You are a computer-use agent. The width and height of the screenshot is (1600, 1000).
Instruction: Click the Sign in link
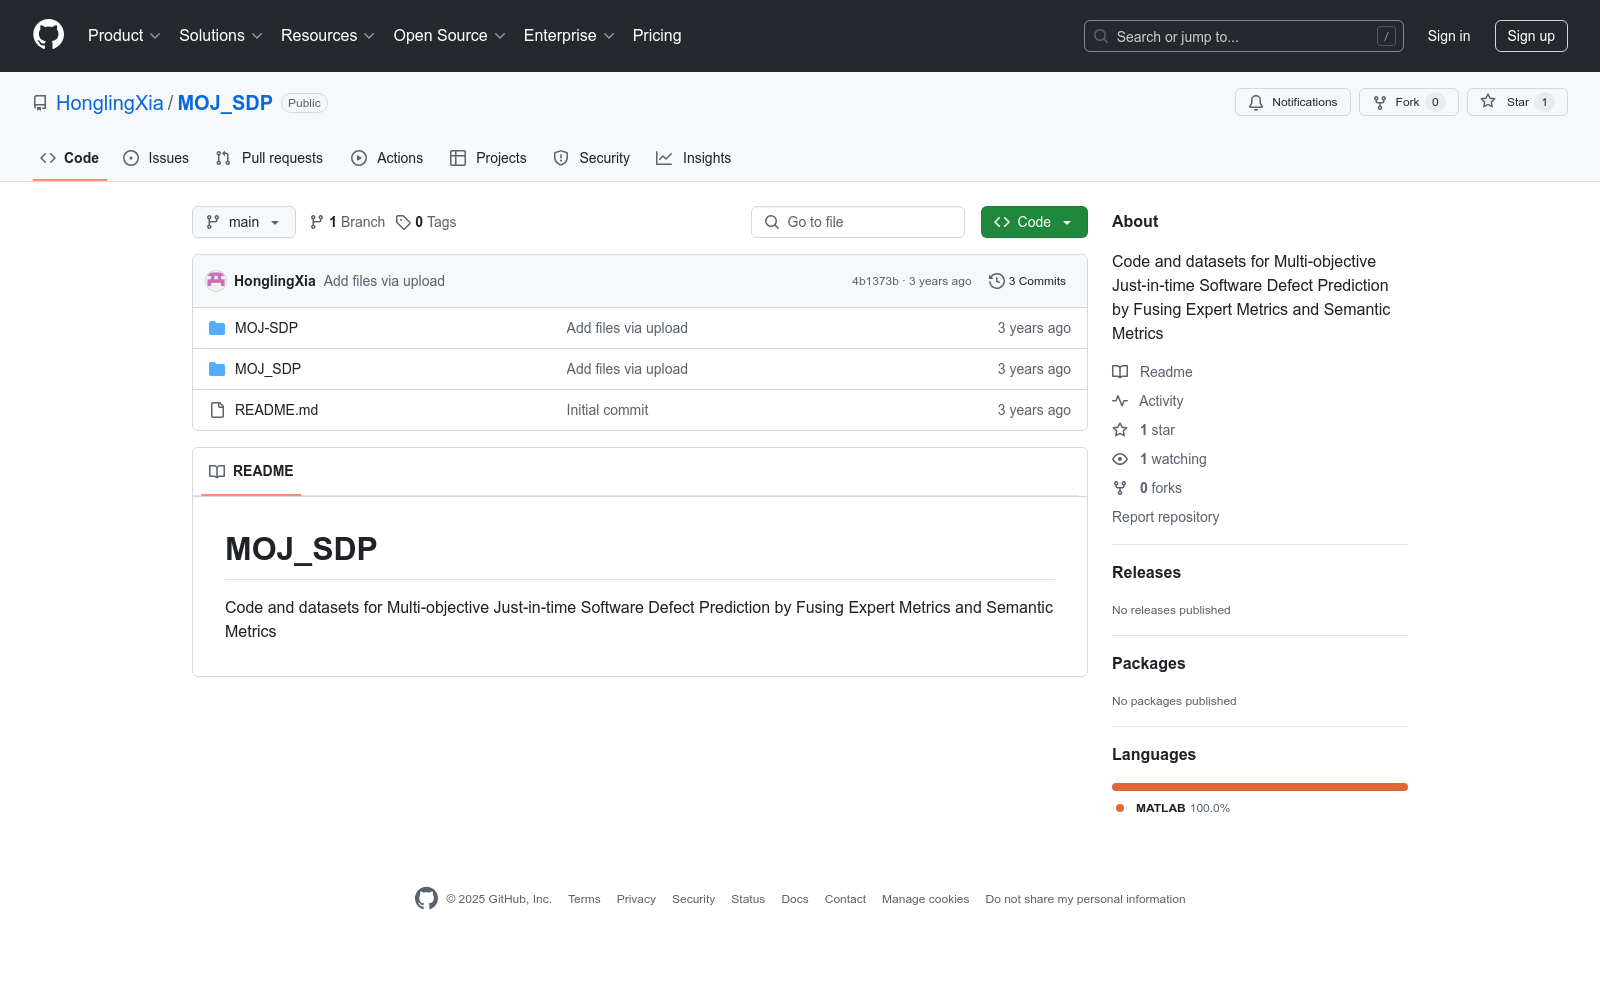click(1448, 36)
